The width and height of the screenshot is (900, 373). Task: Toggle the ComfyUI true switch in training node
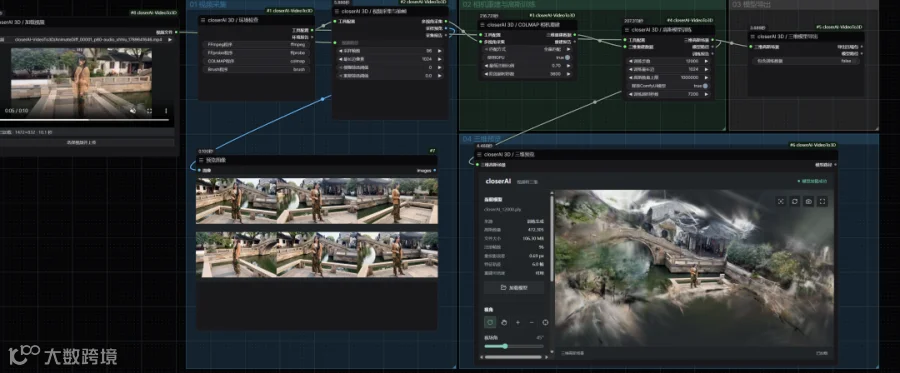pyautogui.click(x=705, y=86)
